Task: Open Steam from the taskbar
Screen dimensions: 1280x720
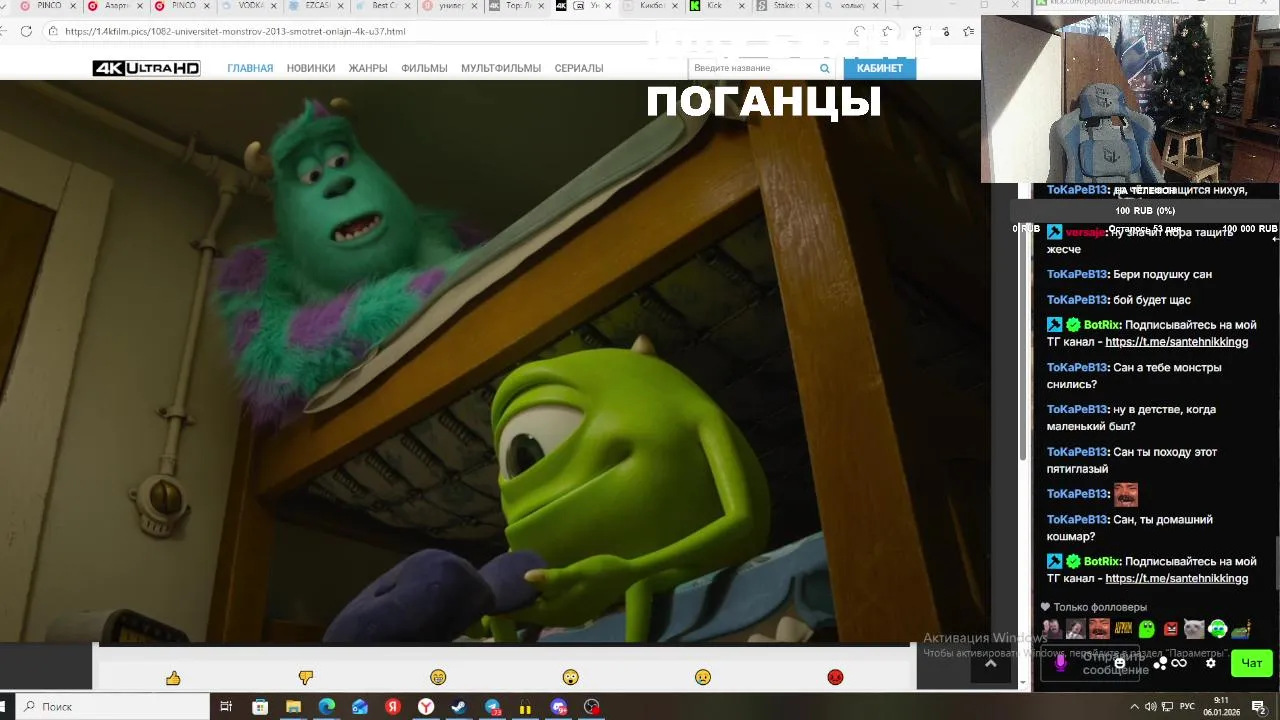Action: [459, 707]
